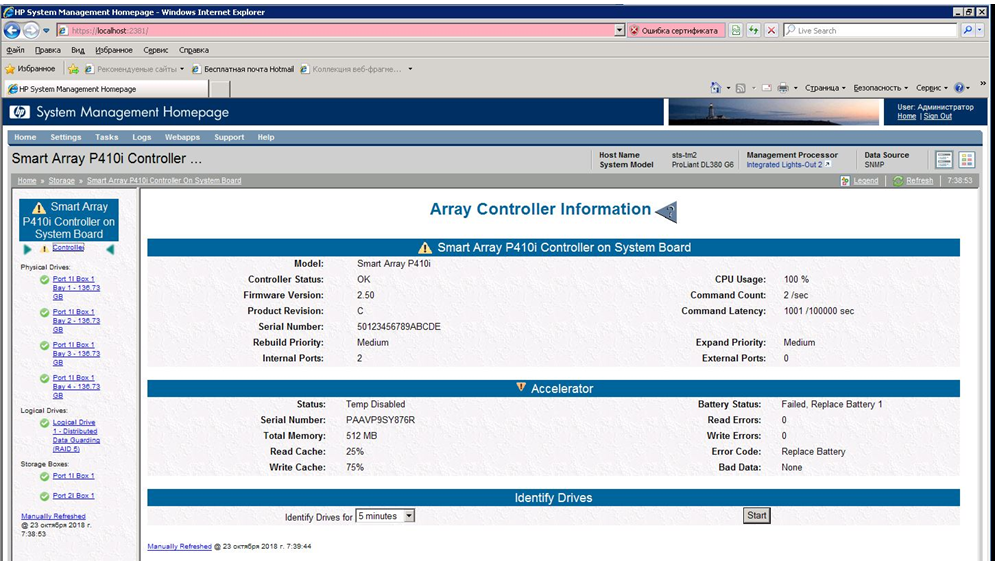Click the compatibility view page icon
The width and height of the screenshot is (995, 564).
click(x=735, y=30)
